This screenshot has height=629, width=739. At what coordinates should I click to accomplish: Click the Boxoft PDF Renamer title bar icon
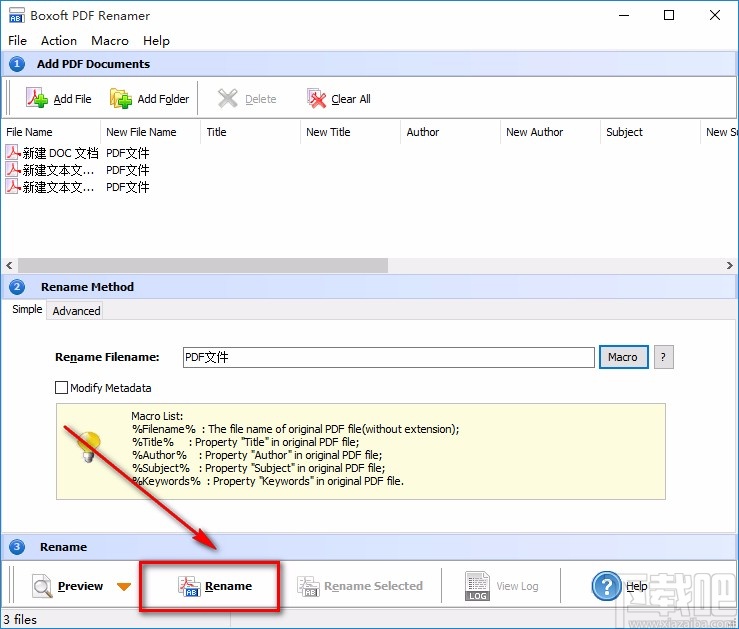(16, 15)
